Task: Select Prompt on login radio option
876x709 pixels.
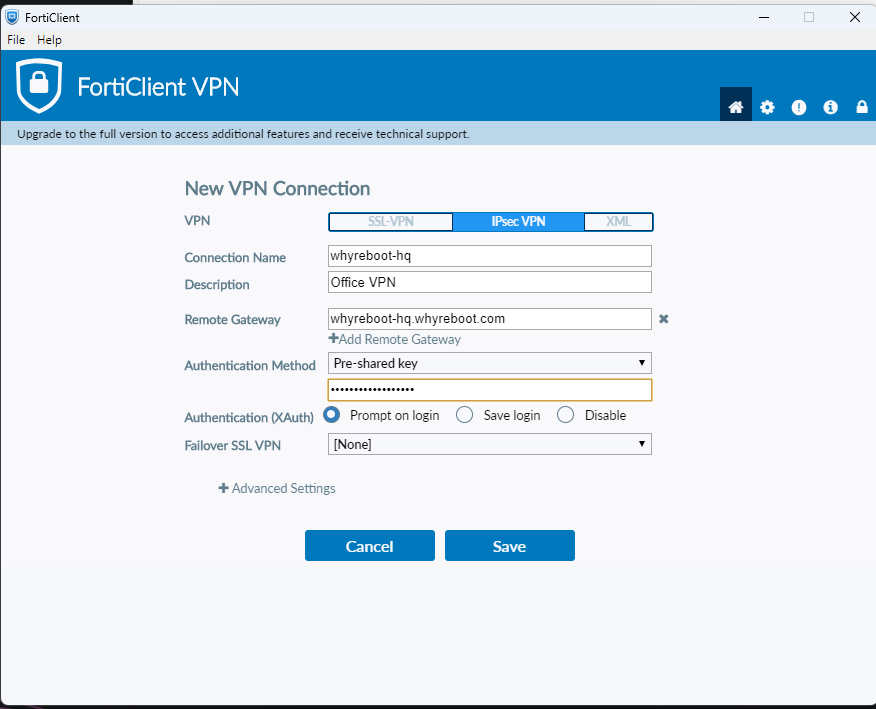Action: [332, 415]
